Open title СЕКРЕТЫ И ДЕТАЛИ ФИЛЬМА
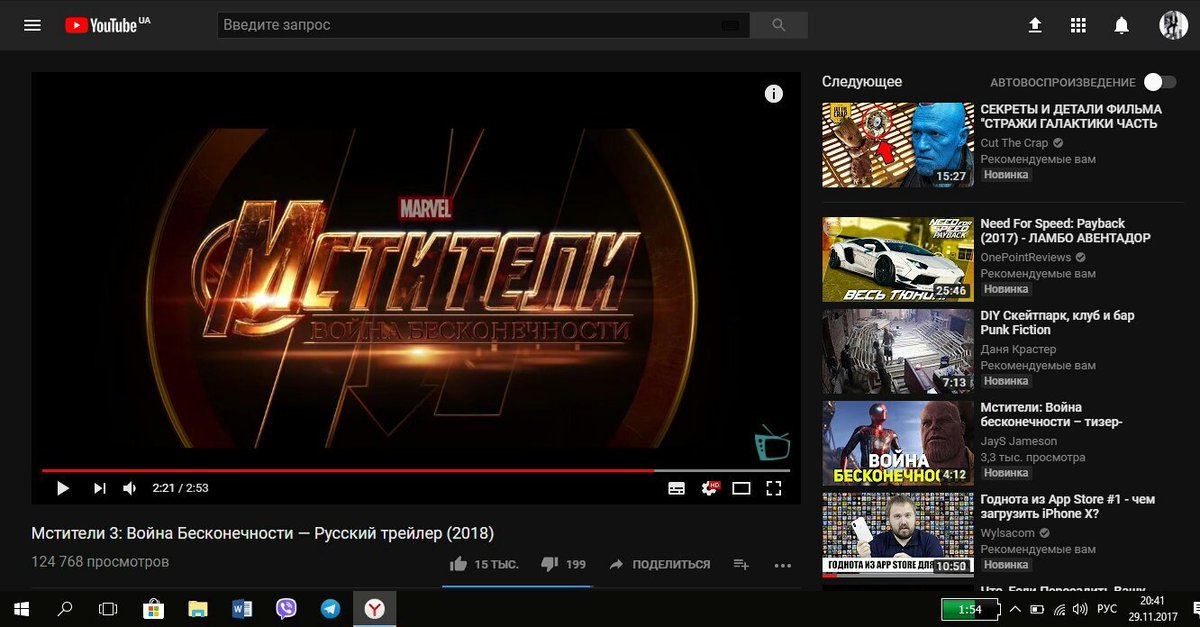Screen dimensions: 1200x627 pyautogui.click(x=1070, y=116)
